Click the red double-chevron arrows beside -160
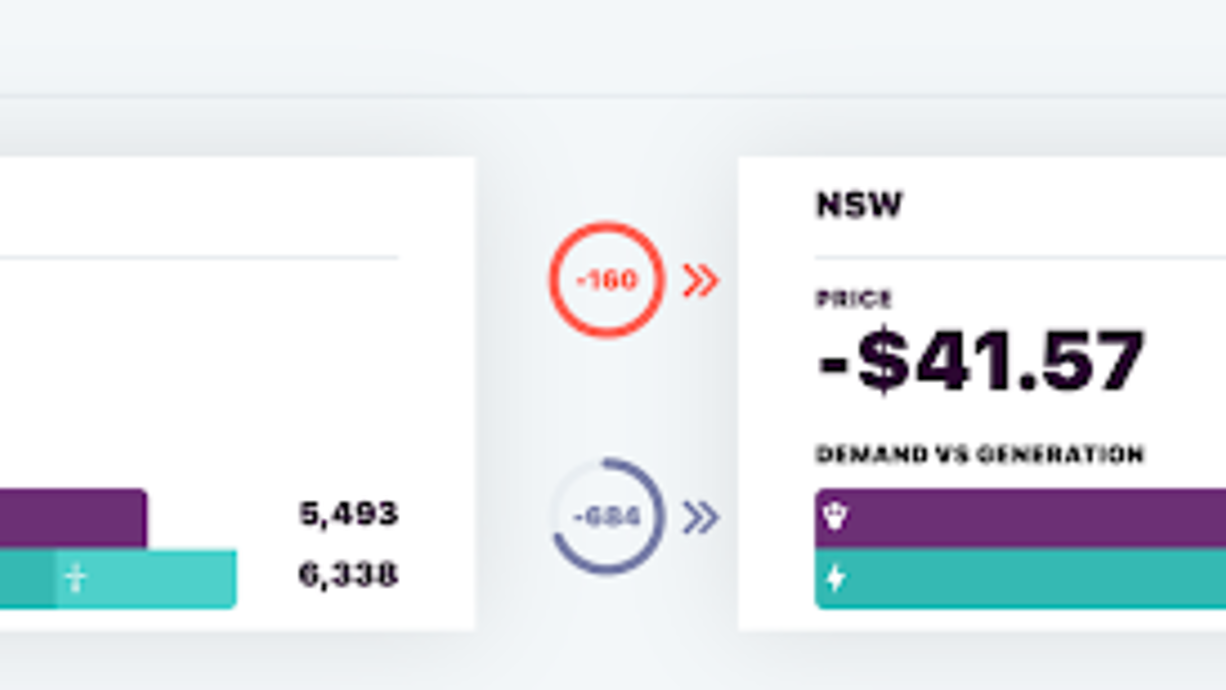This screenshot has width=1226, height=690. pos(700,281)
